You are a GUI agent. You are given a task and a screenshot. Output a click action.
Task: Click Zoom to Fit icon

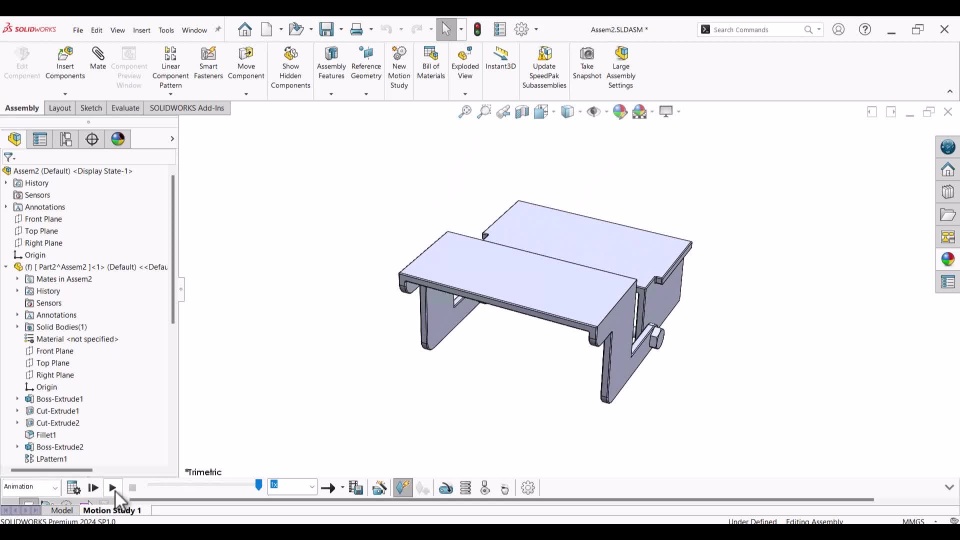pyautogui.click(x=465, y=111)
